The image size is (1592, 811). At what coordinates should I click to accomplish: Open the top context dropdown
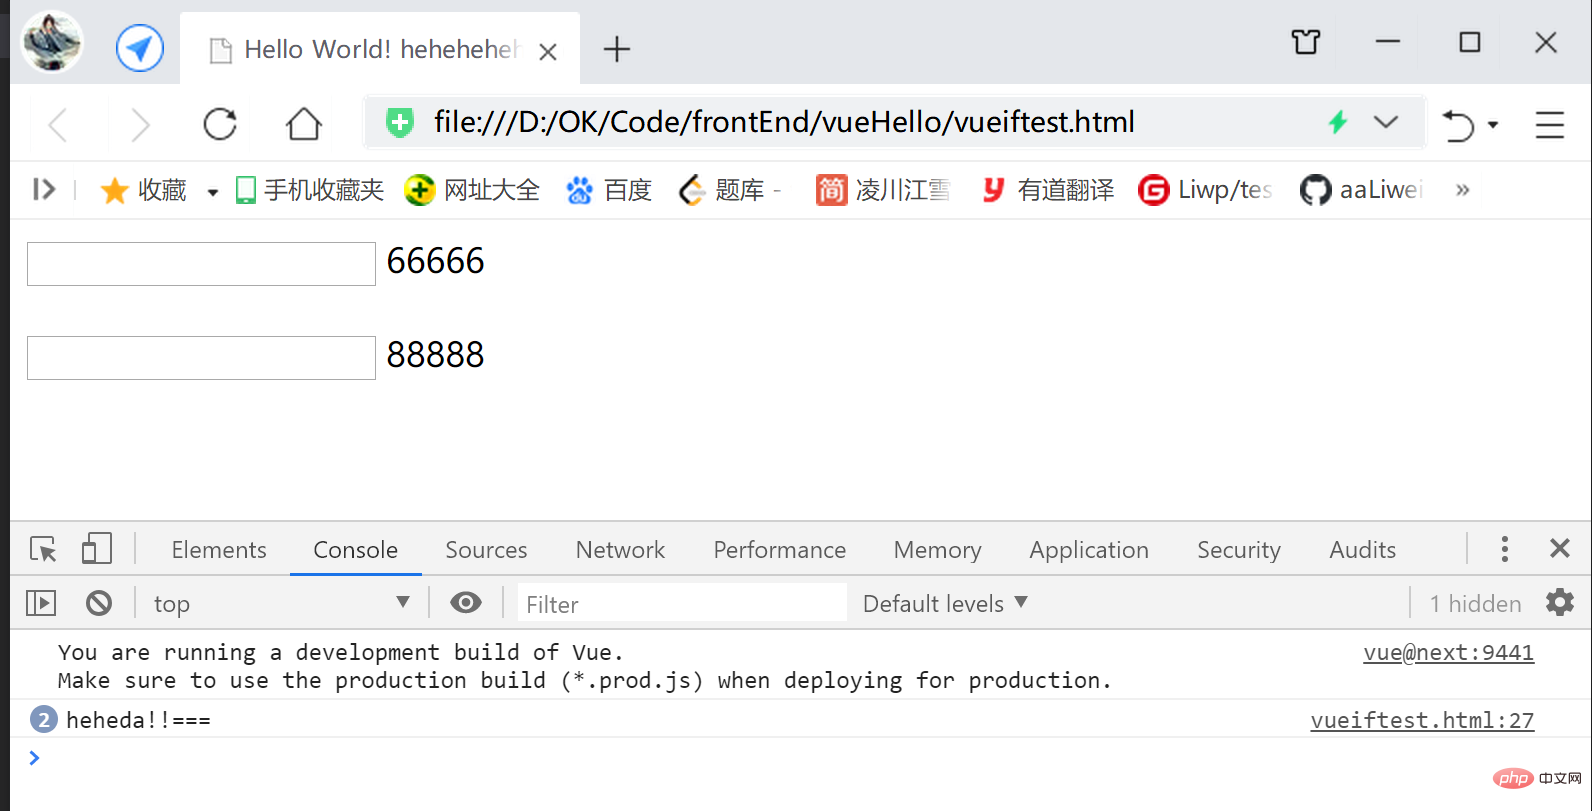pyautogui.click(x=281, y=604)
